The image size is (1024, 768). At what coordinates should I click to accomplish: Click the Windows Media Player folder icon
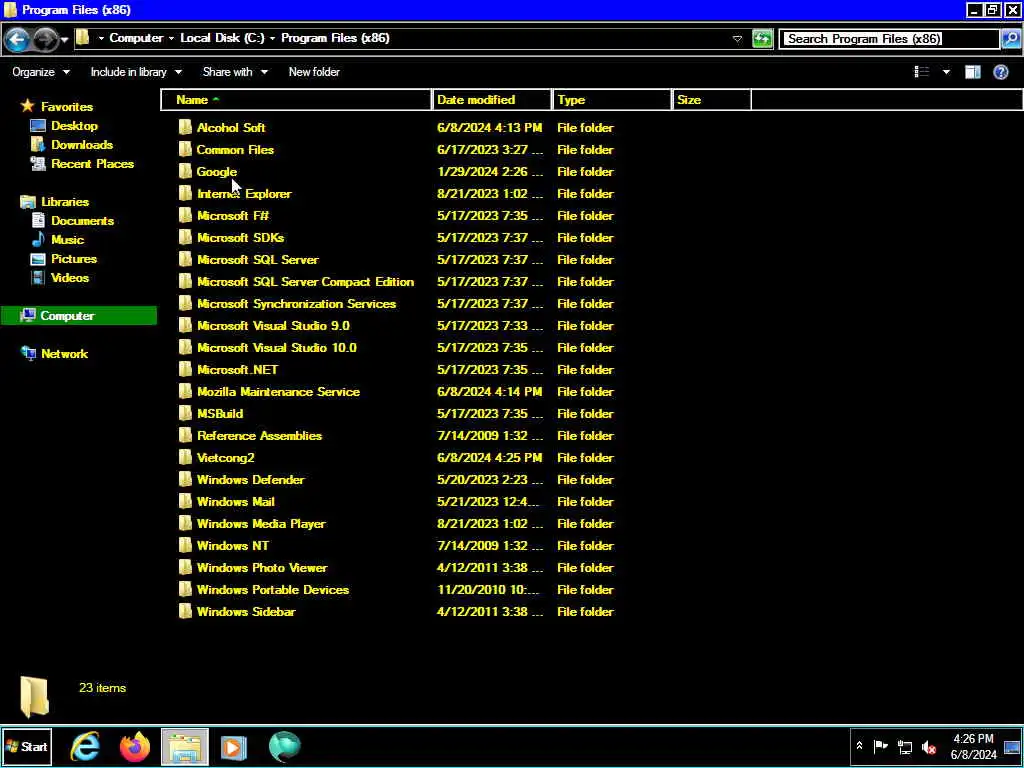pos(185,524)
